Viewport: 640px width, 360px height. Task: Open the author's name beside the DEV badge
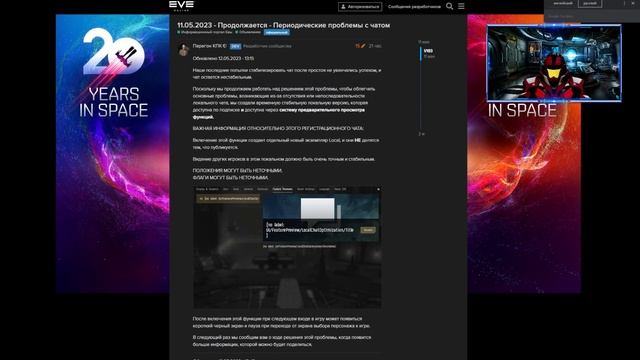click(209, 46)
